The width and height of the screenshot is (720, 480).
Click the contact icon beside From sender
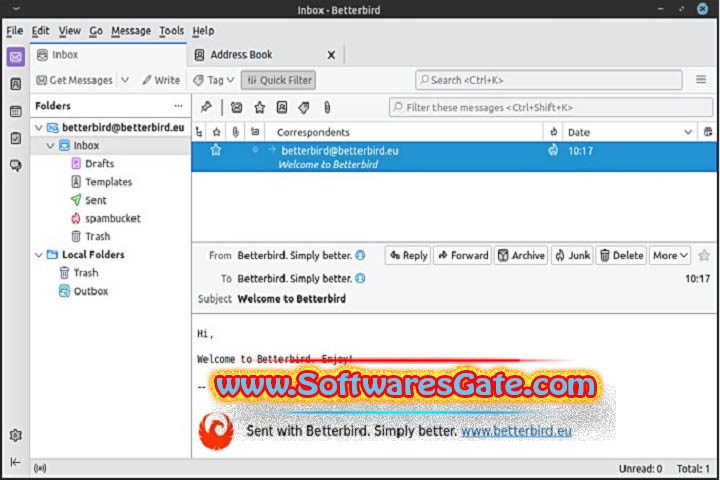360,255
